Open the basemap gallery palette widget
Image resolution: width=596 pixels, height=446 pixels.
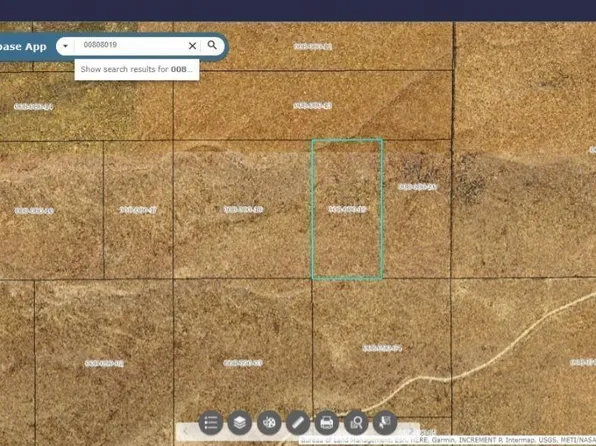(x=269, y=422)
